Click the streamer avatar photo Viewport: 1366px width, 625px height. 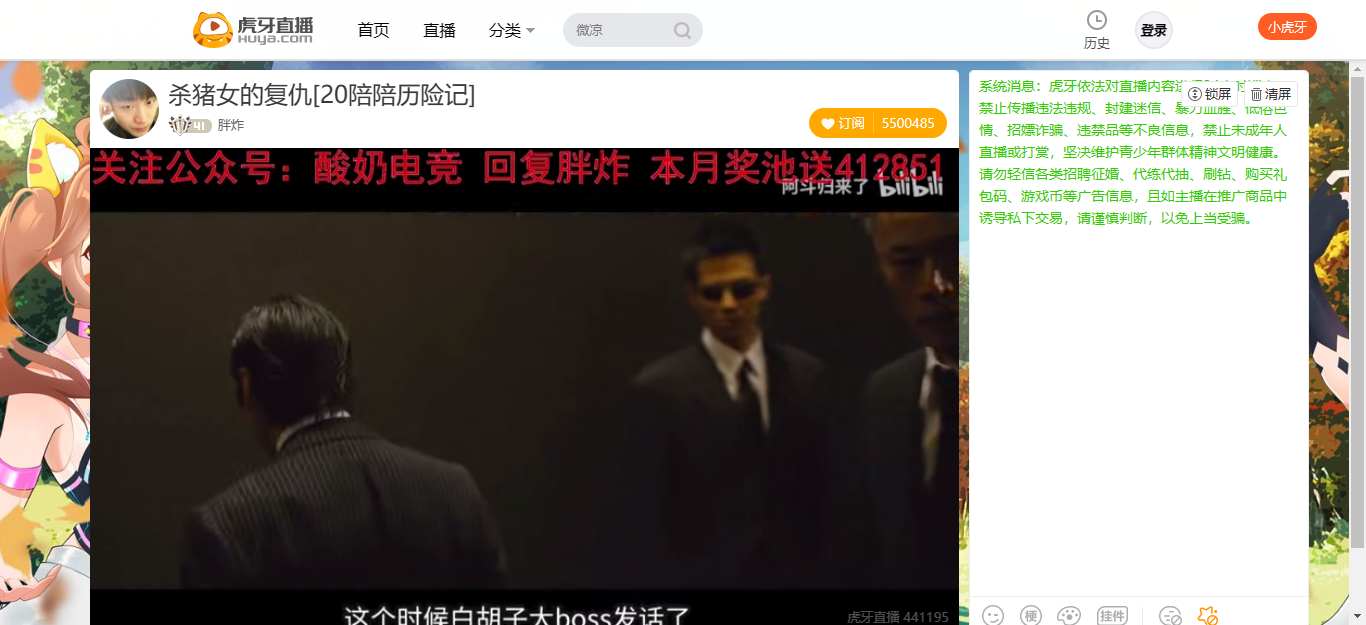(x=129, y=109)
